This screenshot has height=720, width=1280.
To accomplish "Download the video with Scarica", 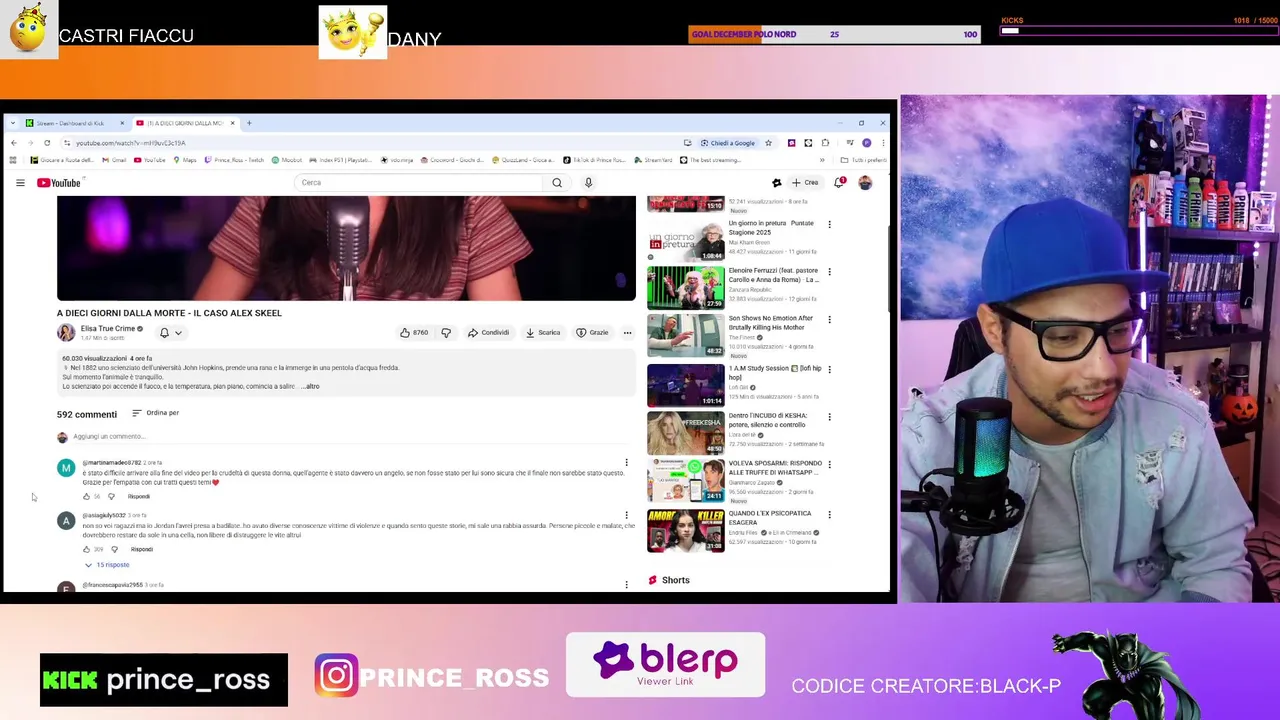I will pyautogui.click(x=543, y=333).
